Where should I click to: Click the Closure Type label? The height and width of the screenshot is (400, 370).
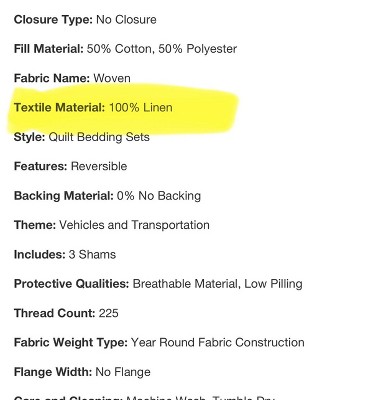[x=53, y=20]
